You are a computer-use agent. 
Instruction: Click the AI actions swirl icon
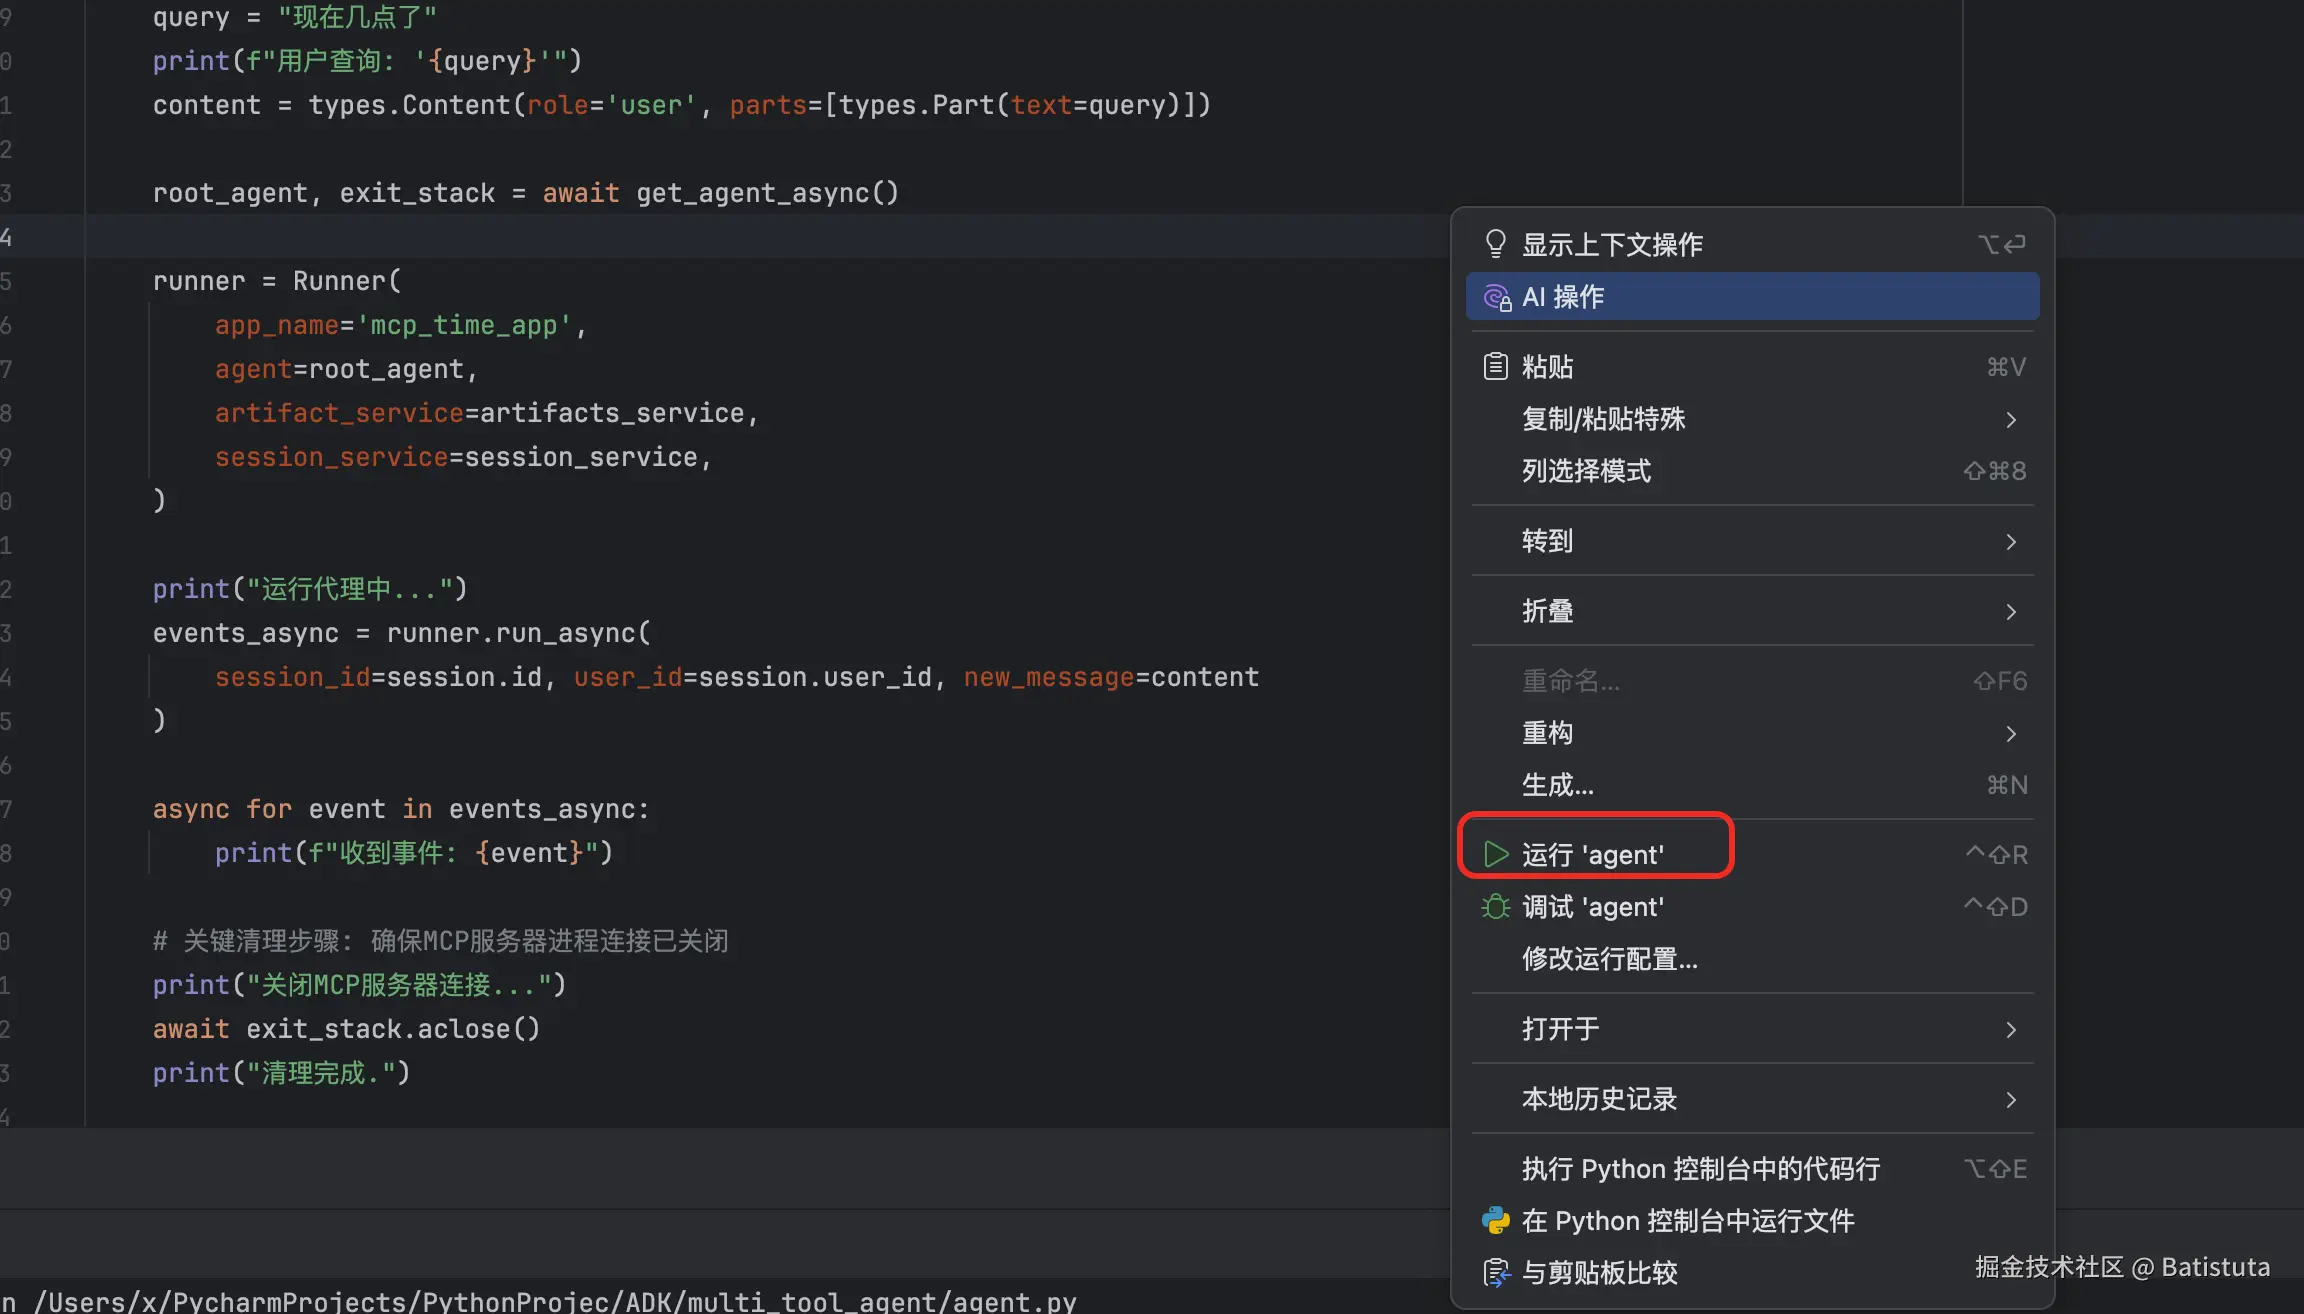pyautogui.click(x=1496, y=297)
